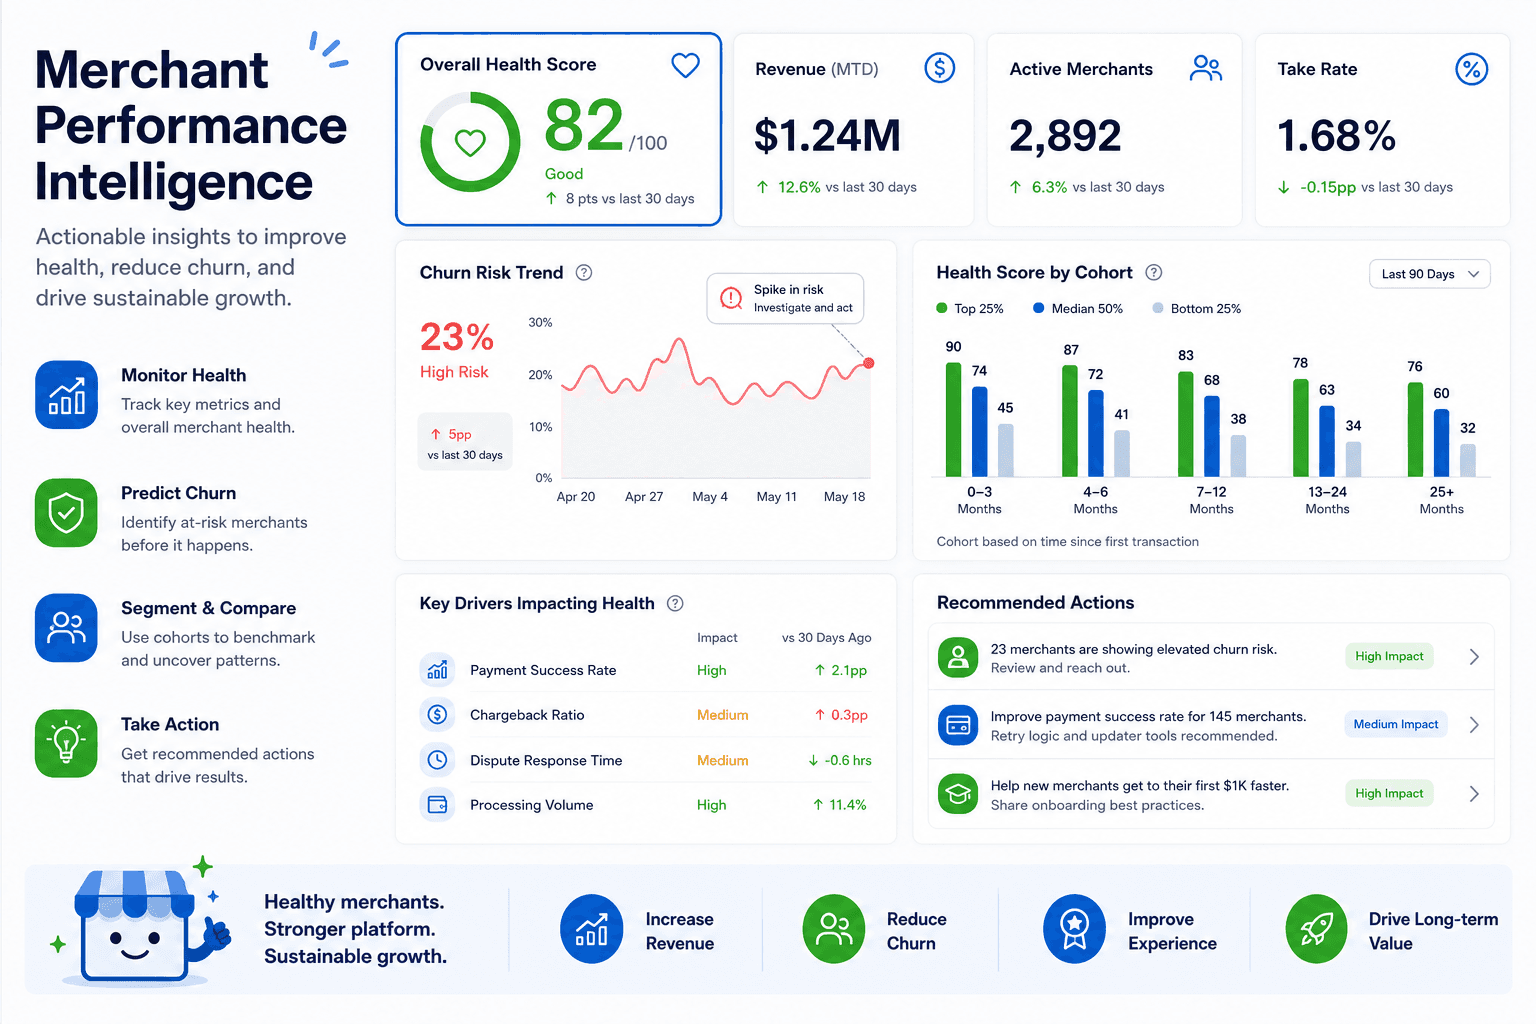Click the graduation cap onboarding icon

(958, 794)
